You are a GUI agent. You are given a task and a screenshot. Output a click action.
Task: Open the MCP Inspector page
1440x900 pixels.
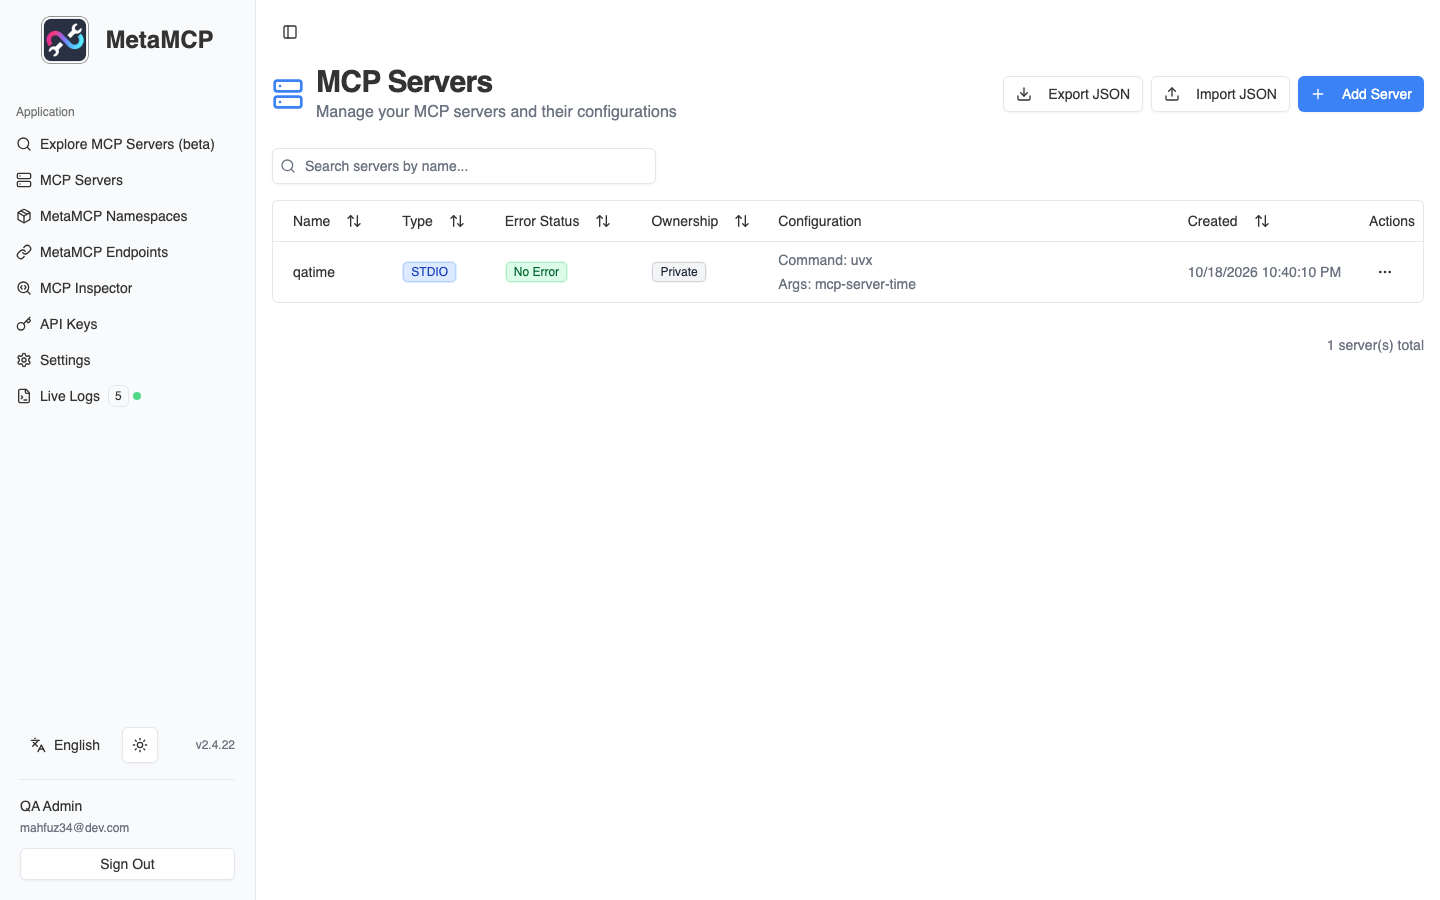click(x=127, y=288)
